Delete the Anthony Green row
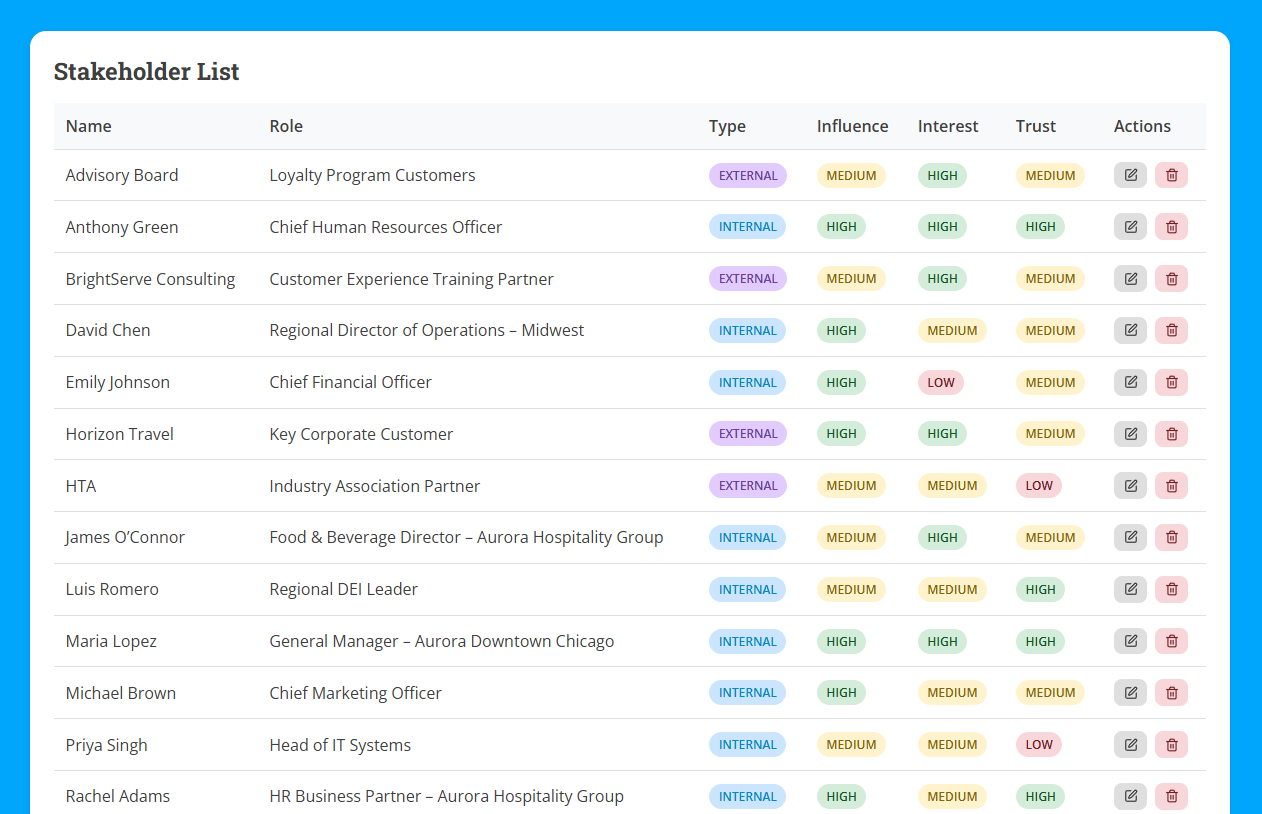1262x814 pixels. click(x=1171, y=227)
